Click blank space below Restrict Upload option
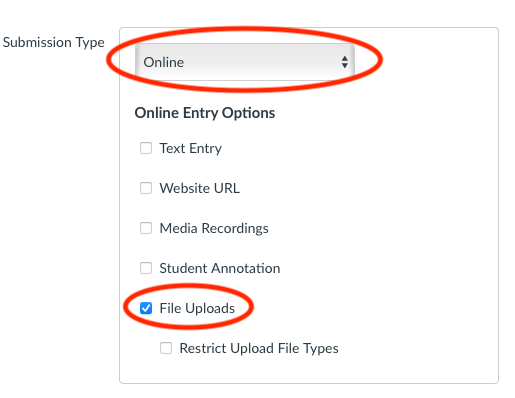The image size is (515, 398). click(309, 370)
